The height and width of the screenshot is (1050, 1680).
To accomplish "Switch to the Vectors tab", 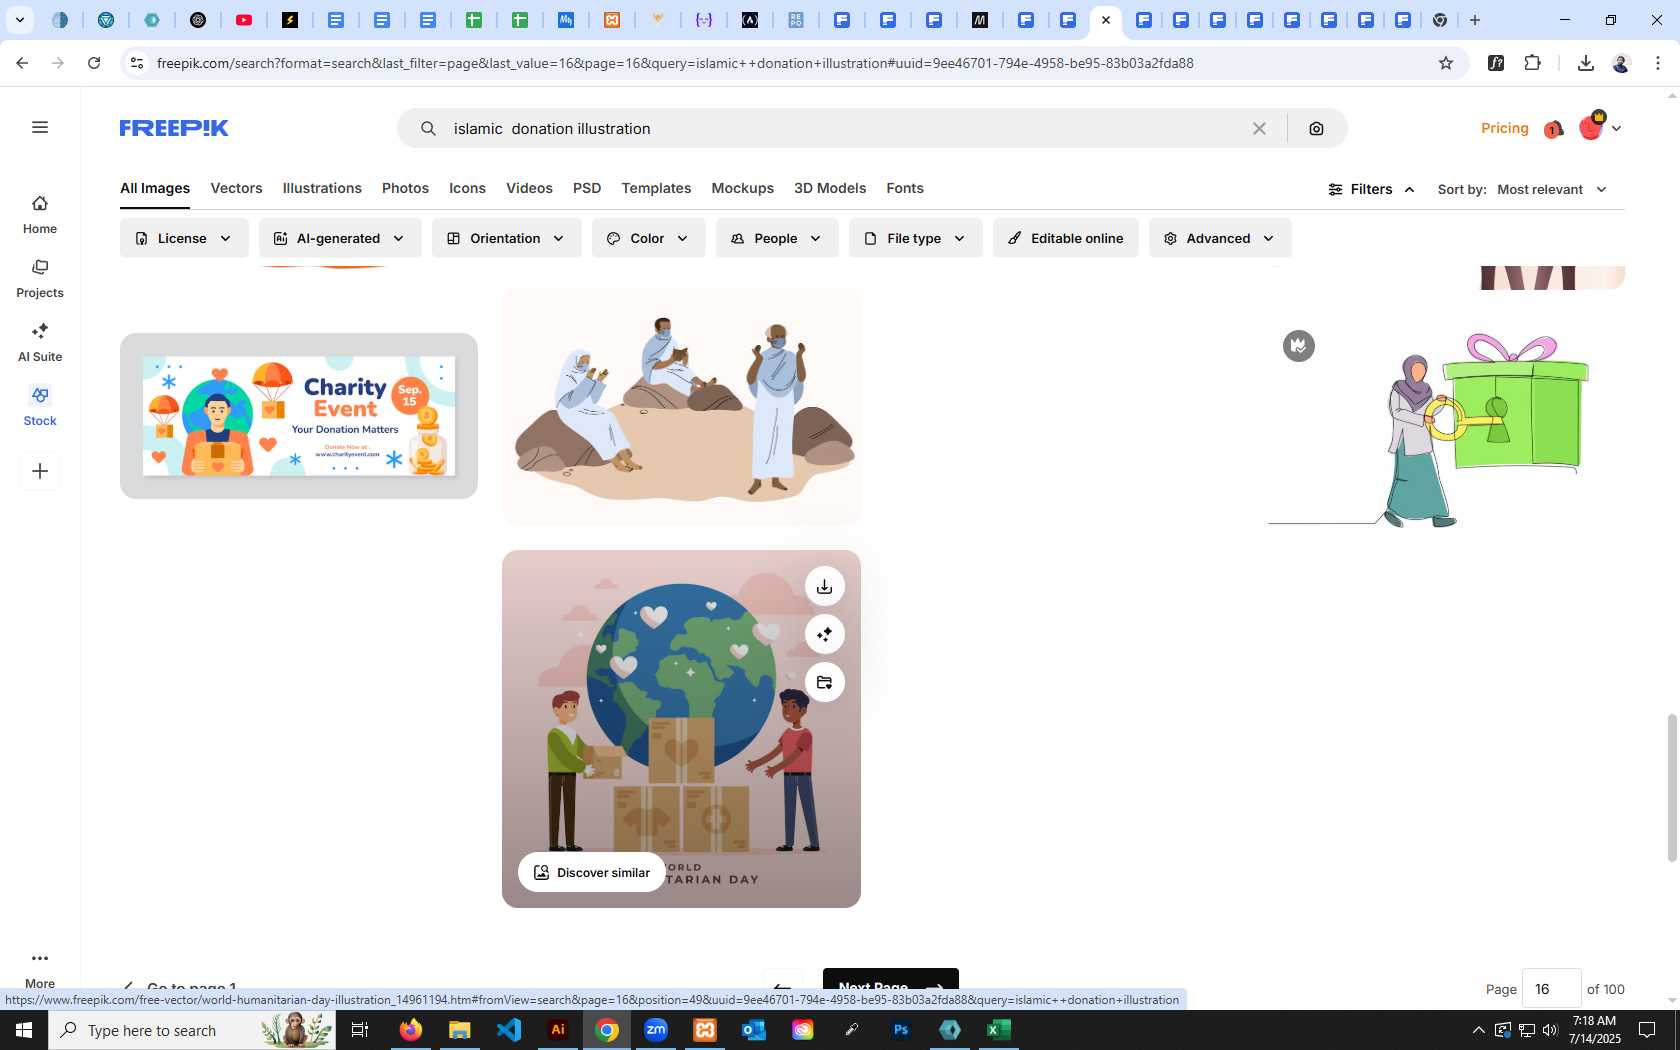I will pyautogui.click(x=236, y=188).
